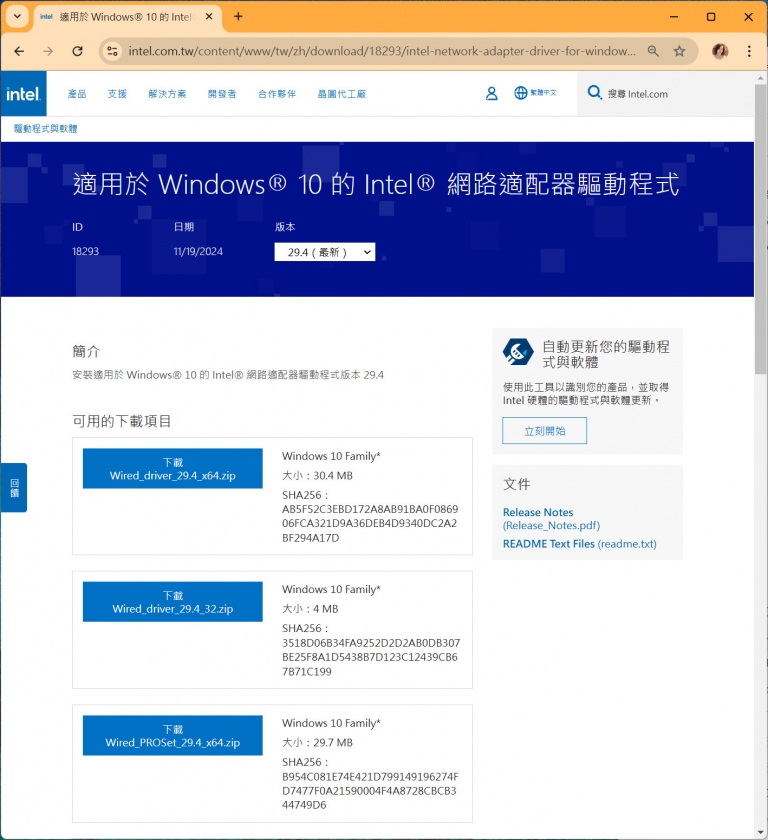Click the 文件 heading
The image size is (768, 840).
coord(517,484)
